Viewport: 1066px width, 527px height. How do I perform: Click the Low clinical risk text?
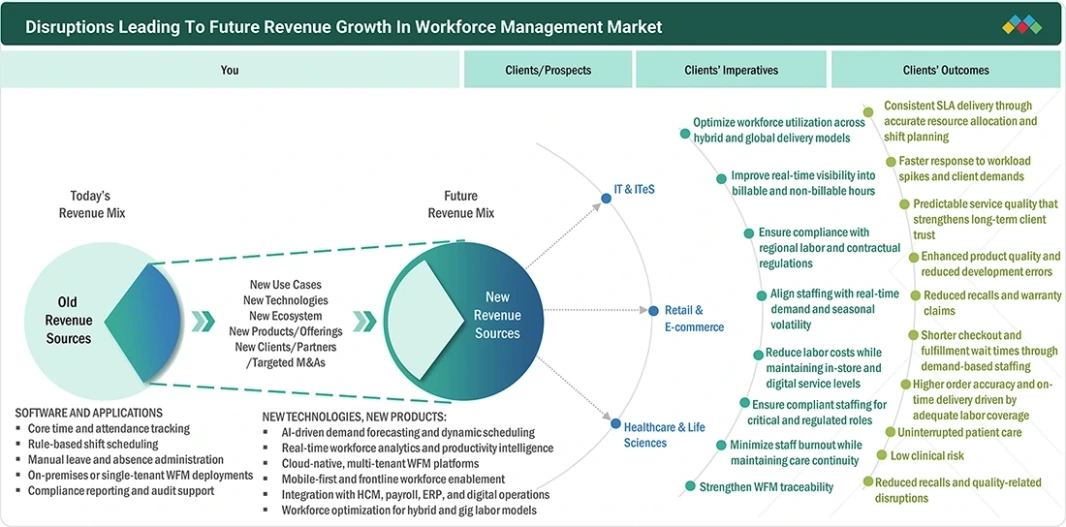click(x=927, y=455)
